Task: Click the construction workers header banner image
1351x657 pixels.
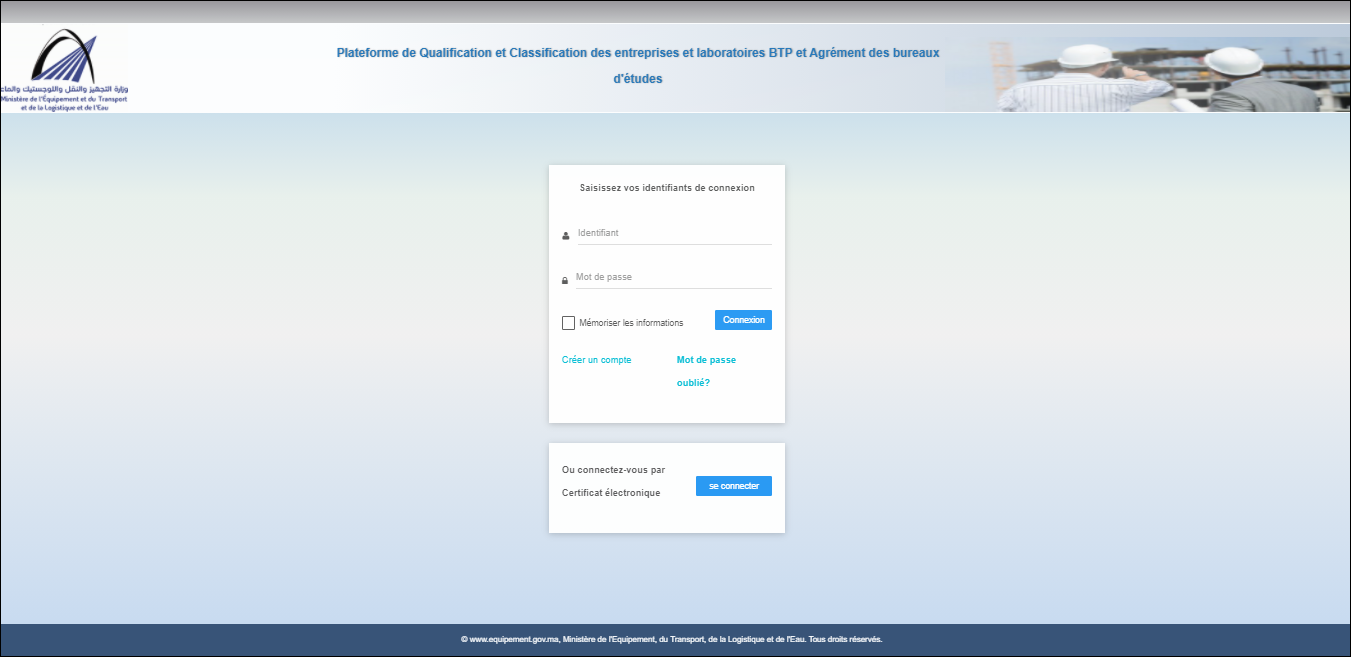Action: click(1147, 74)
